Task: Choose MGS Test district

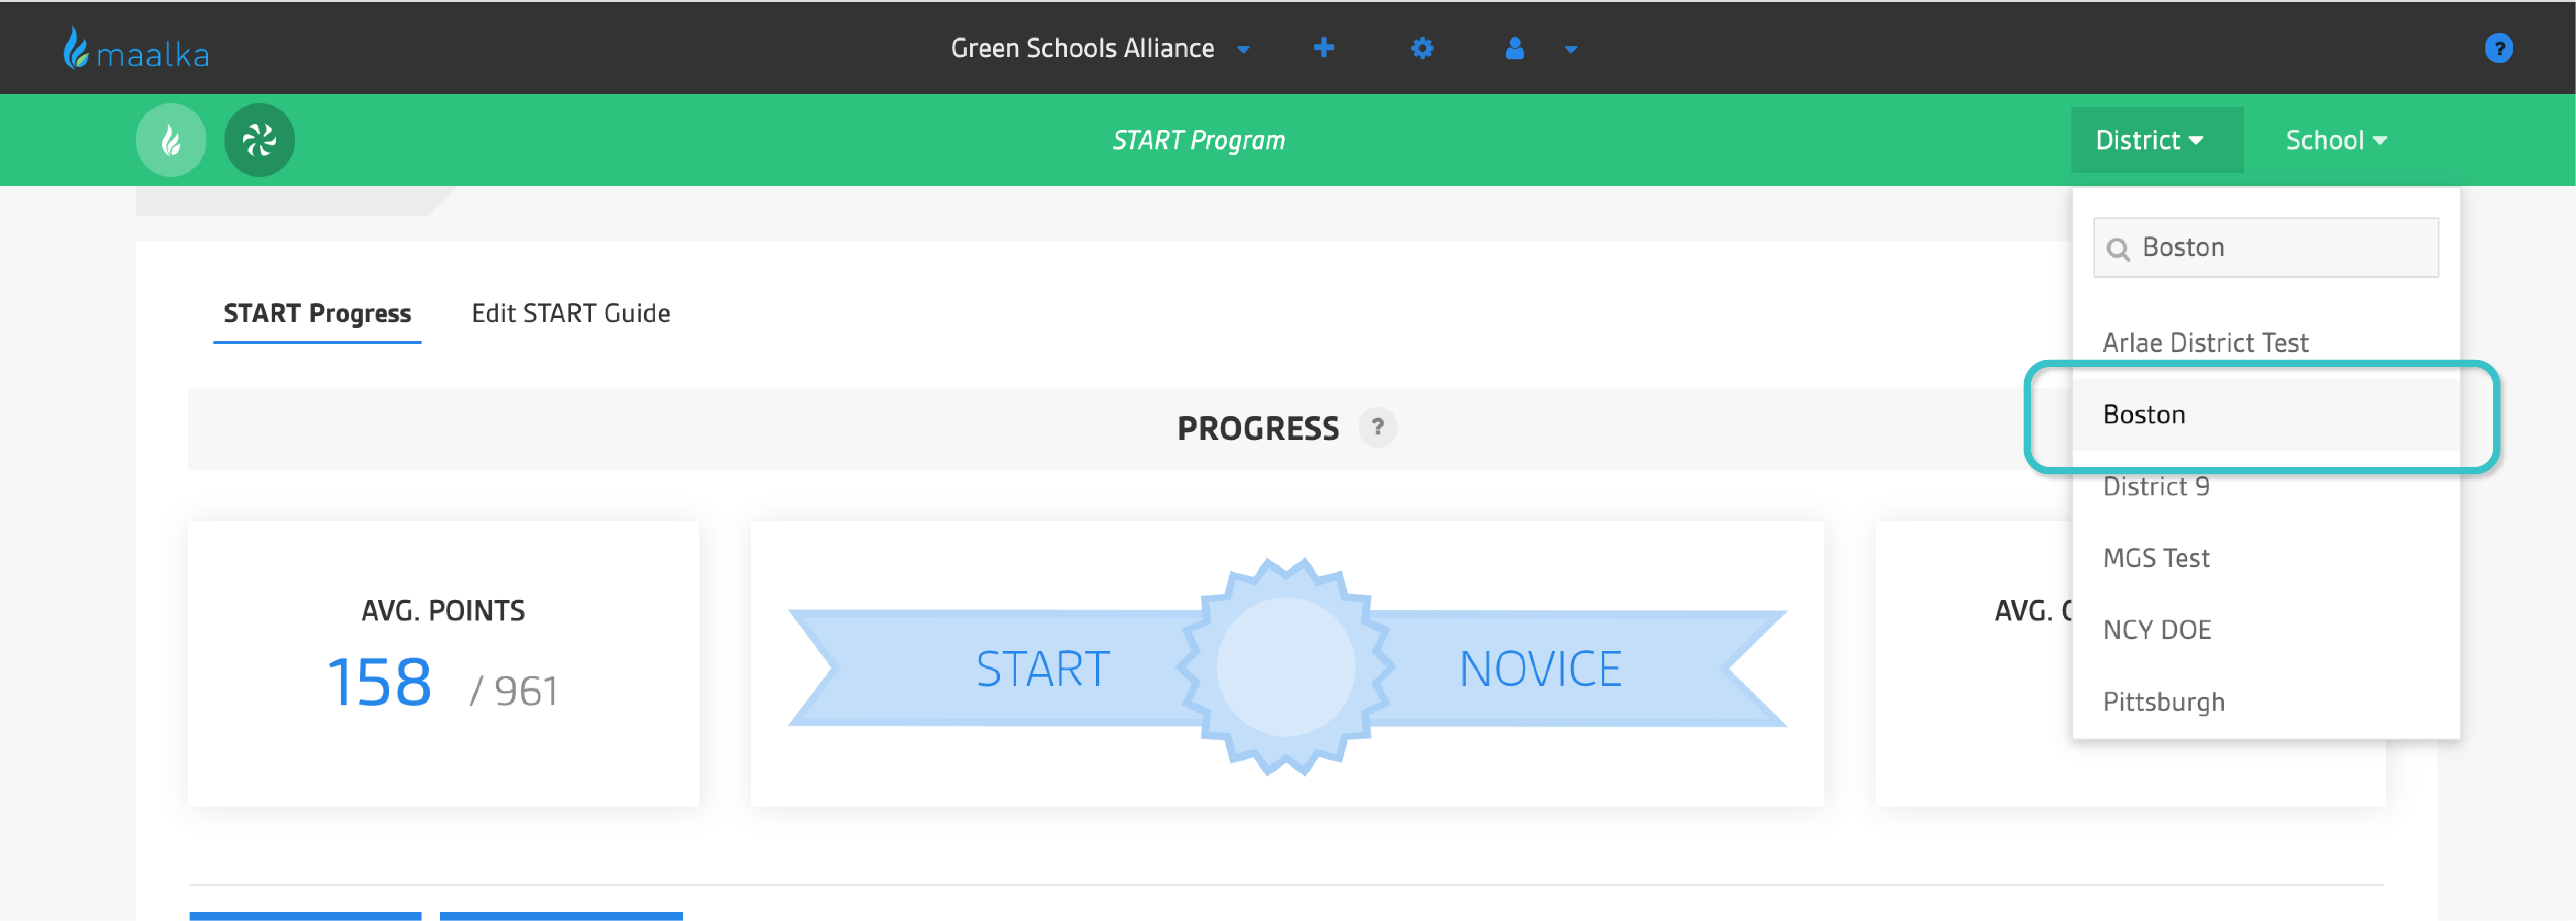Action: (x=2265, y=558)
